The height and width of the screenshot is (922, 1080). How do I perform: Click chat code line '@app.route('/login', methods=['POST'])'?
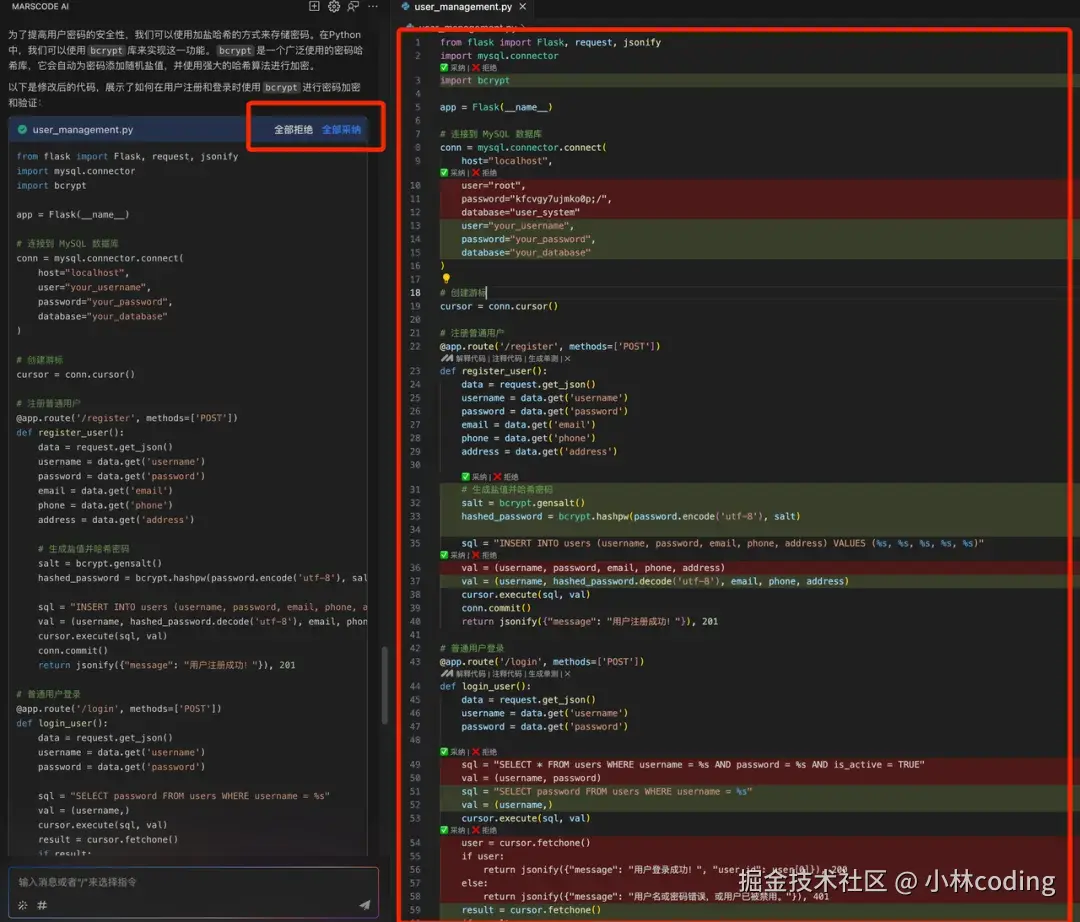(119, 709)
